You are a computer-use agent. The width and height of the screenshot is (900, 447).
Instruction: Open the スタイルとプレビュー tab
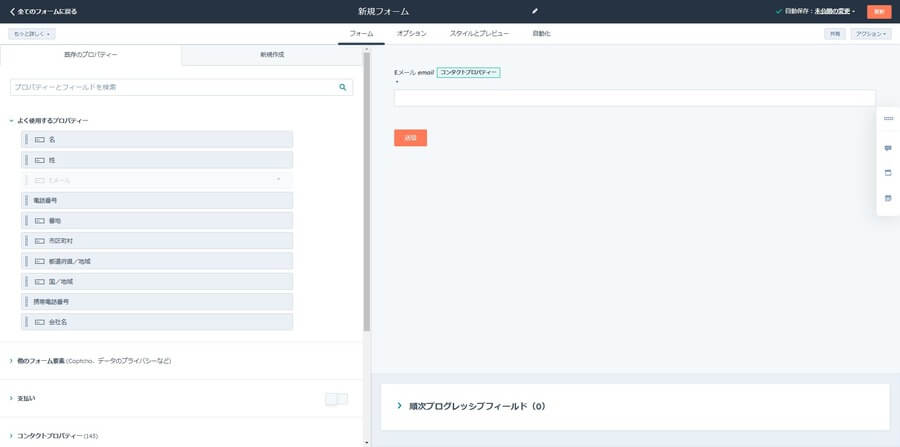pyautogui.click(x=479, y=34)
